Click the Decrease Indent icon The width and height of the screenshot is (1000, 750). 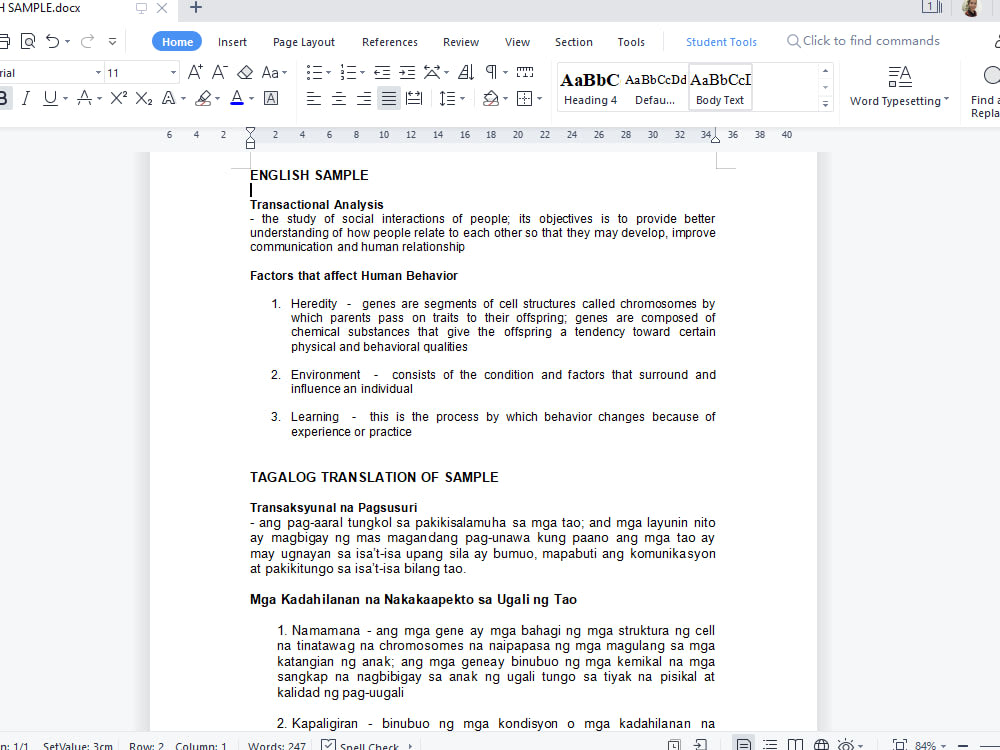point(382,72)
